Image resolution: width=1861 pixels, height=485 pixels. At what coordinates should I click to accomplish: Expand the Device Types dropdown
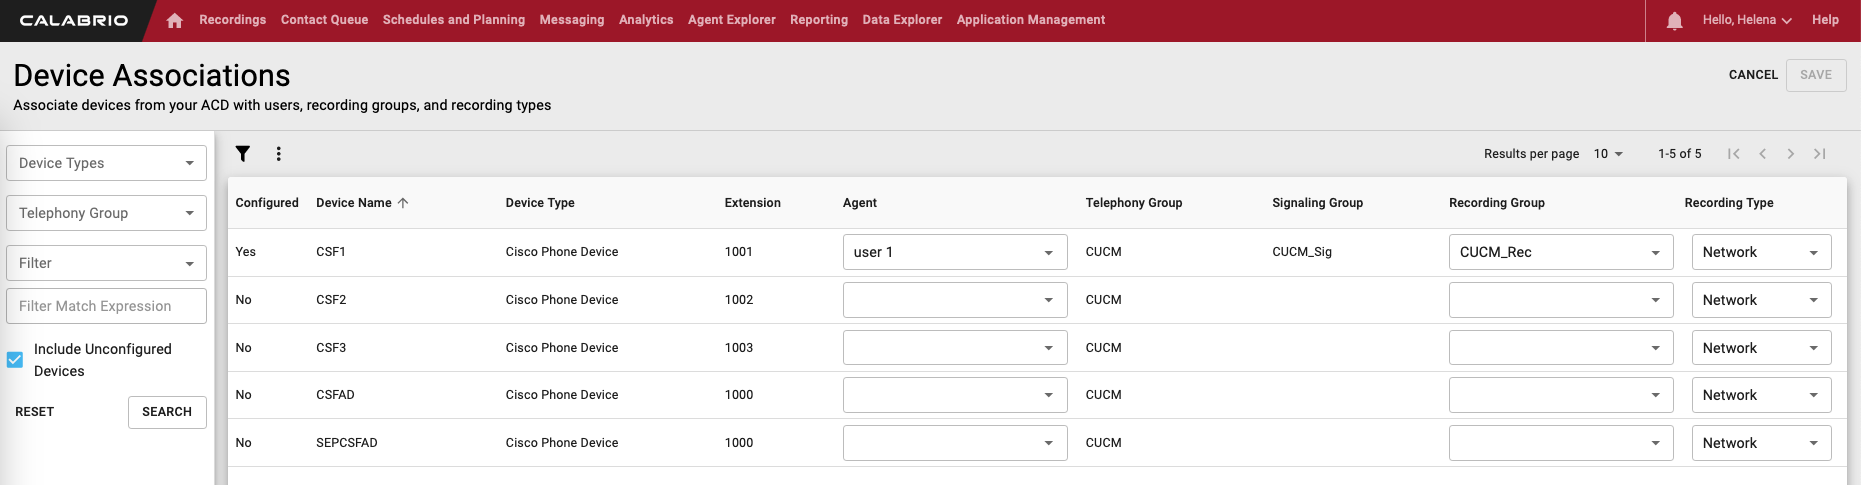coord(106,163)
